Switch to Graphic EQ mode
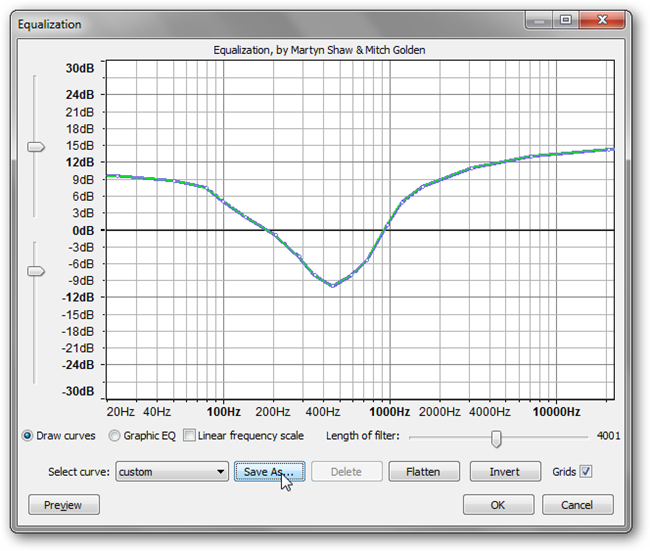This screenshot has width=650, height=551. (x=114, y=436)
